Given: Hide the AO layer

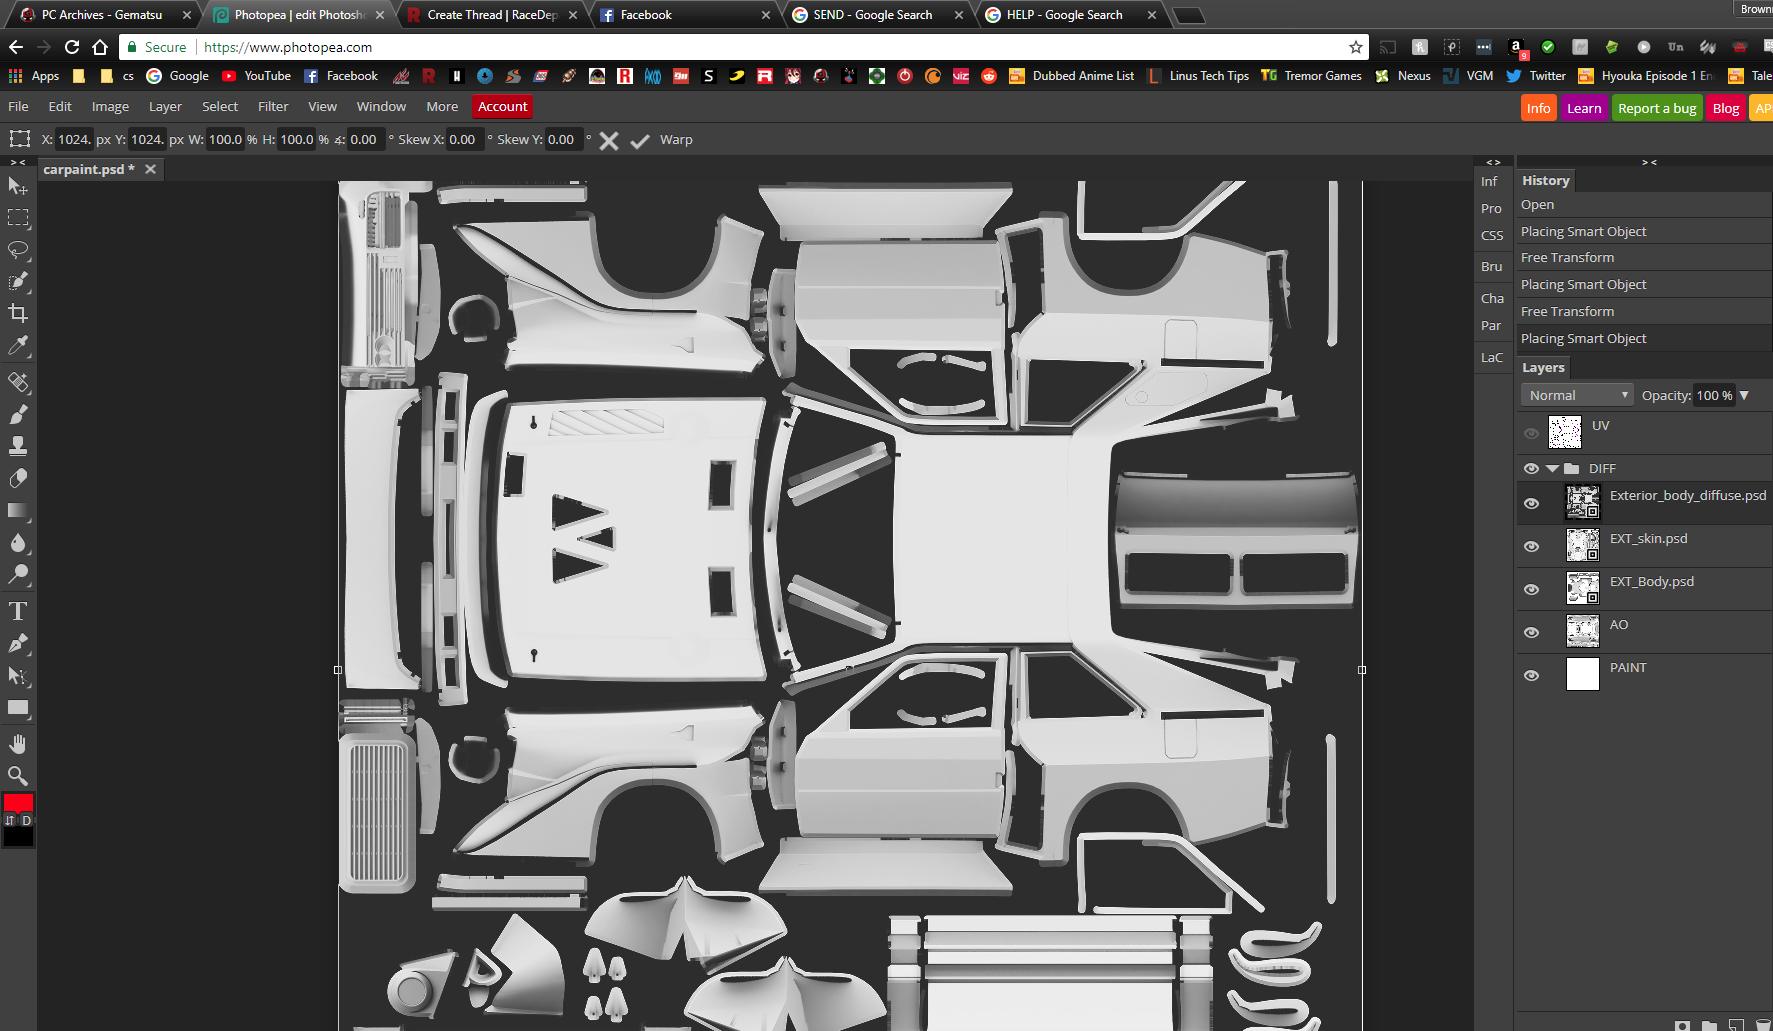Looking at the screenshot, I should tap(1531, 632).
